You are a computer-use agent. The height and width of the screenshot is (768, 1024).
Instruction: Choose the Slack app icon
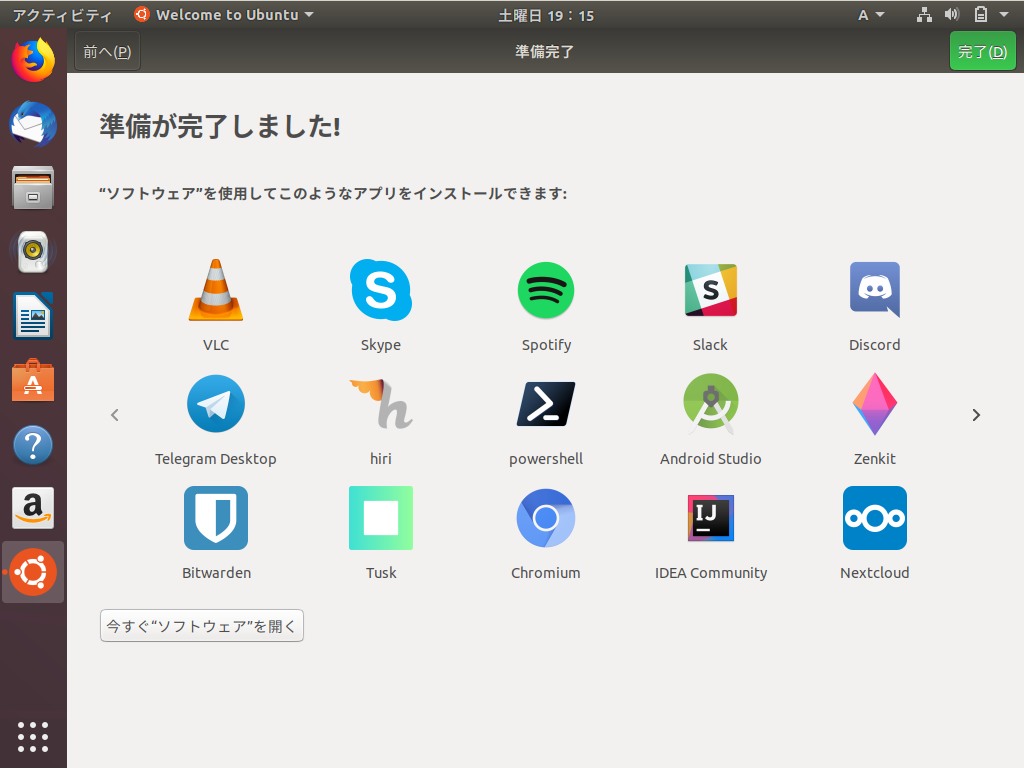click(711, 290)
